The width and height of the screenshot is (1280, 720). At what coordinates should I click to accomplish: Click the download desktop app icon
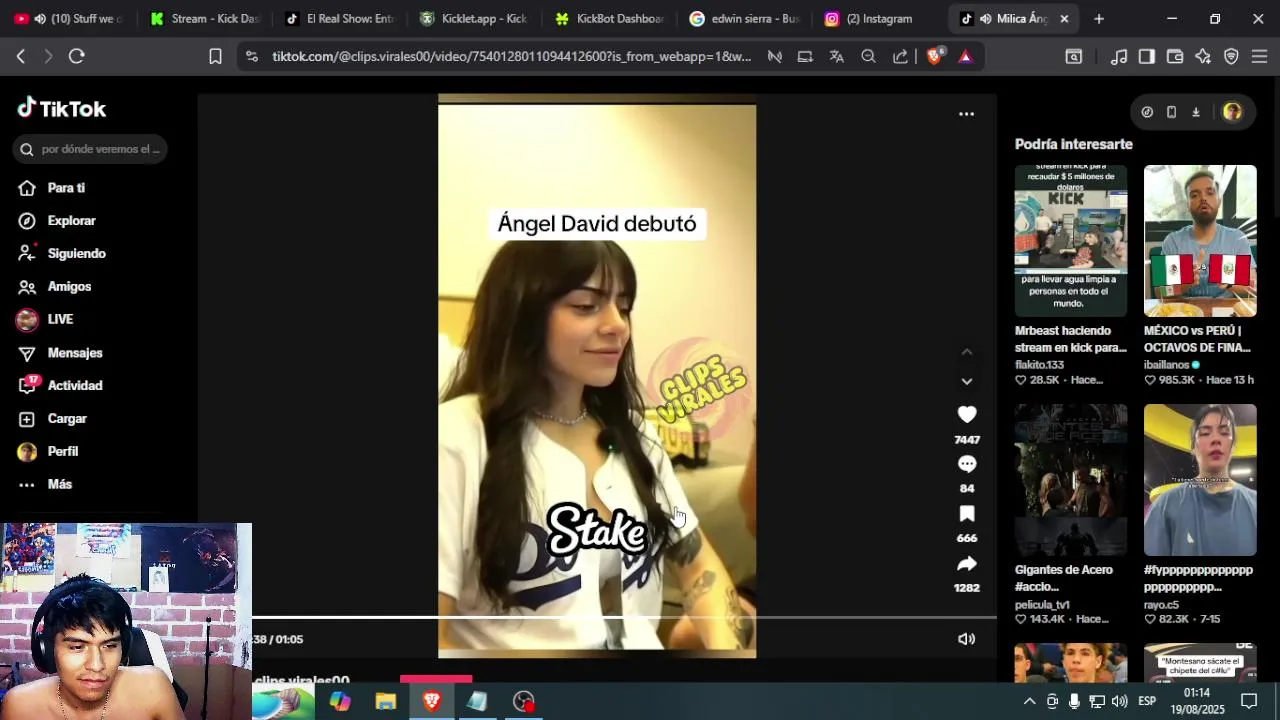1195,112
